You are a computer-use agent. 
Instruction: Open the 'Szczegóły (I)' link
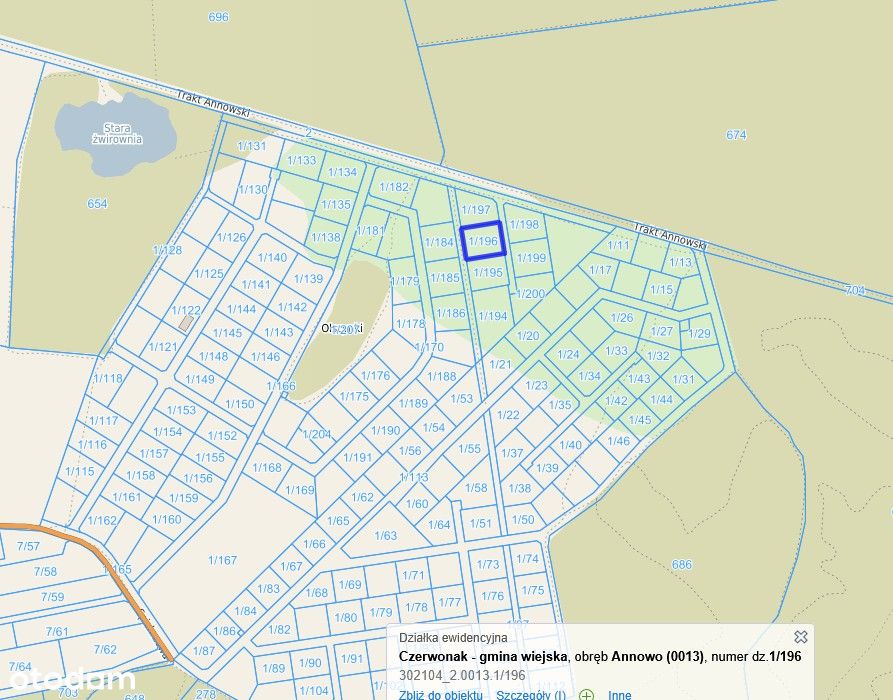coord(531,695)
